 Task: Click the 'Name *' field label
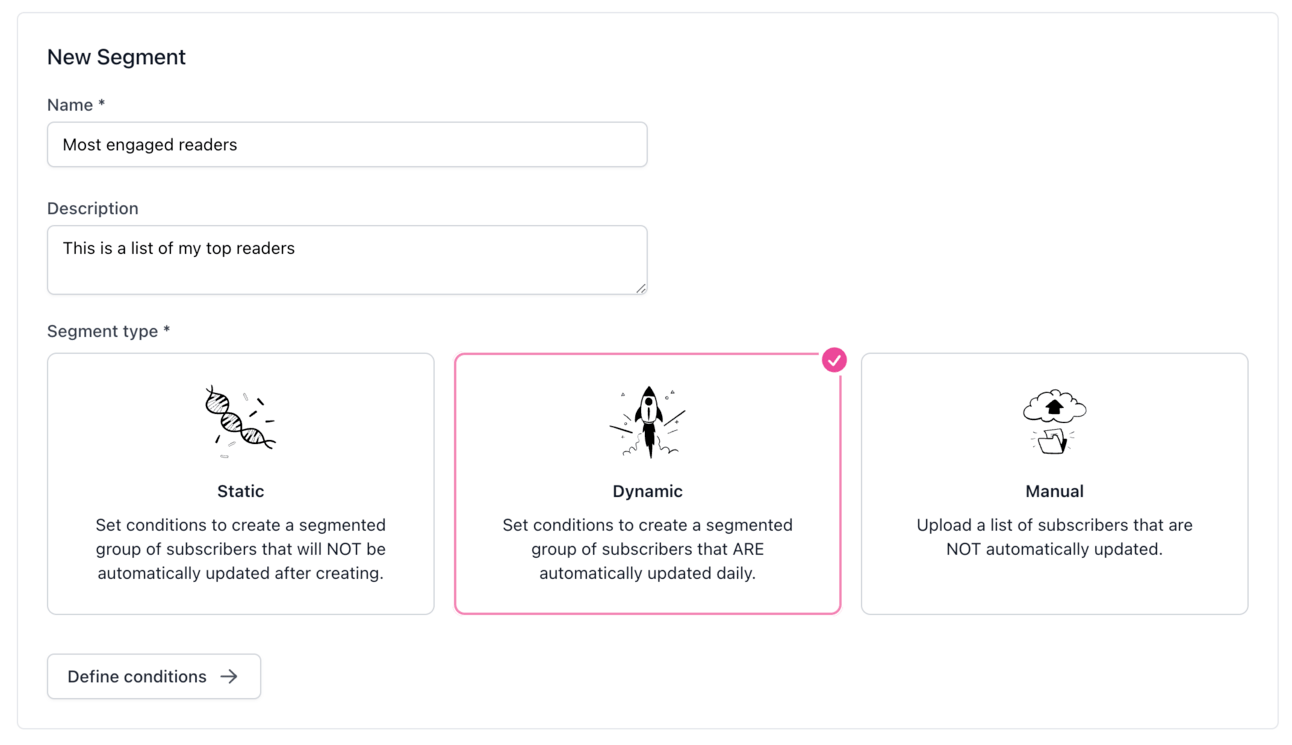click(76, 105)
